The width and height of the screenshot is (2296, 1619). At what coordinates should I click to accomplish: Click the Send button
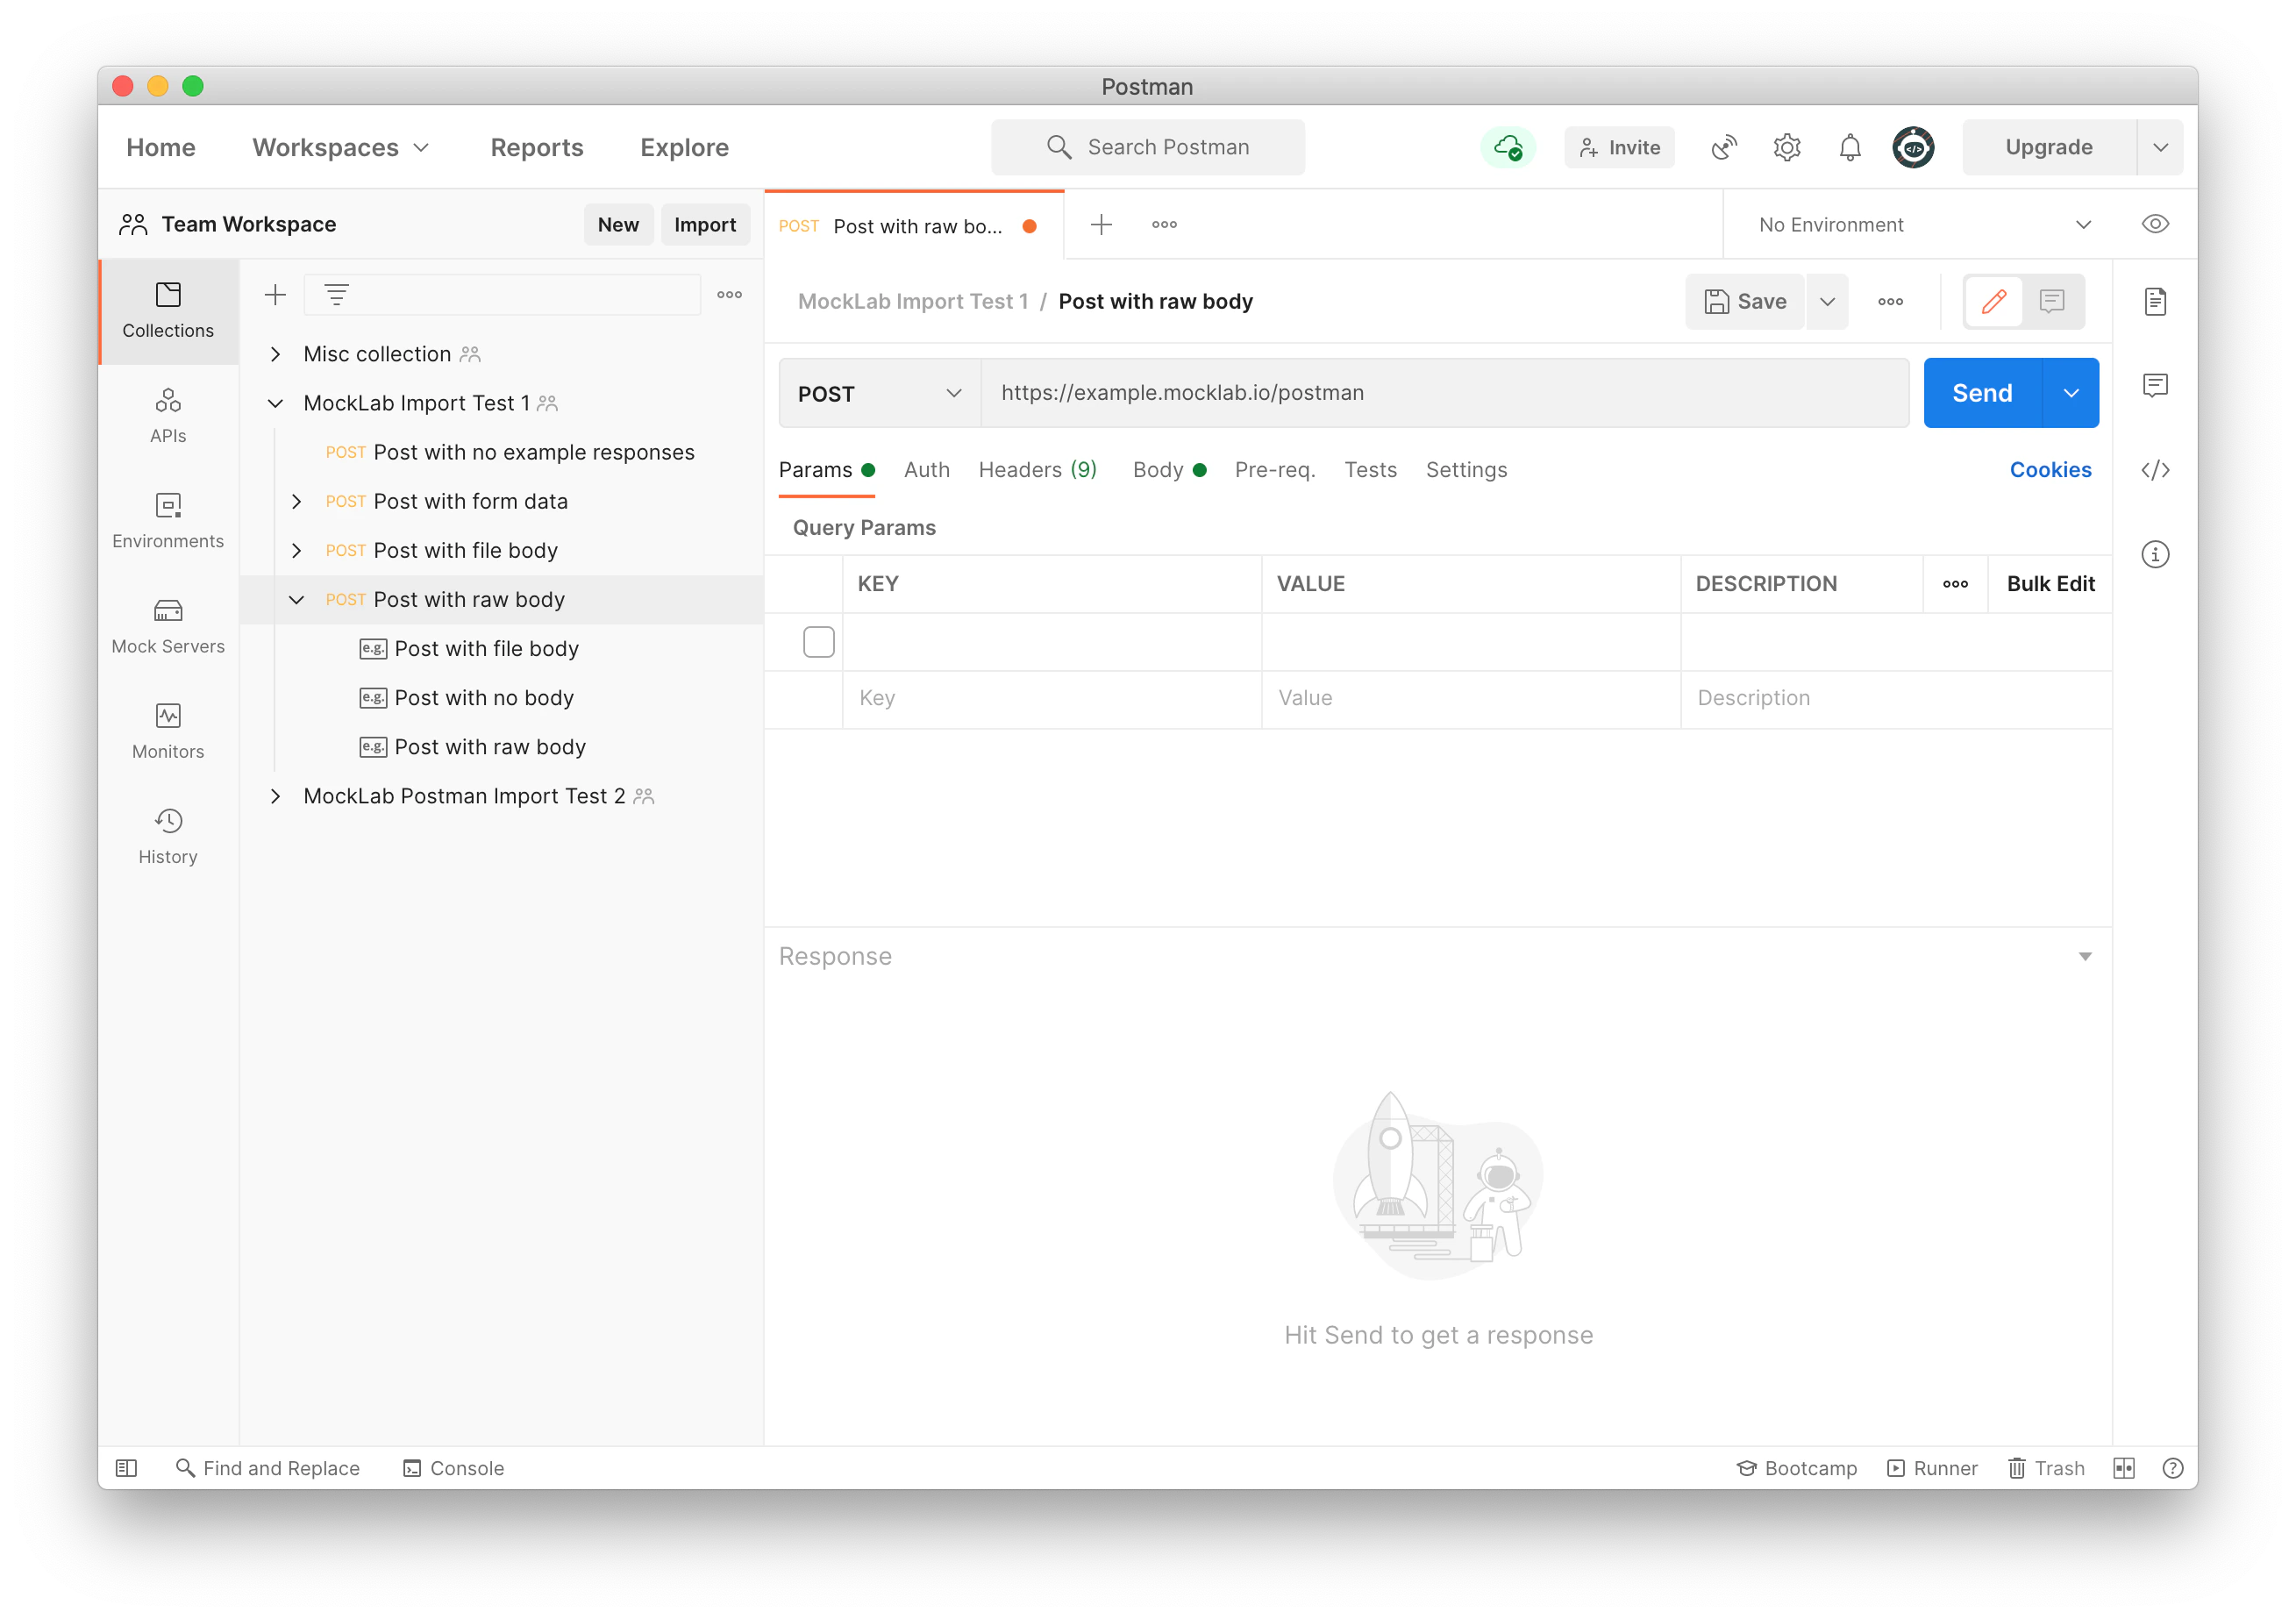(1982, 393)
